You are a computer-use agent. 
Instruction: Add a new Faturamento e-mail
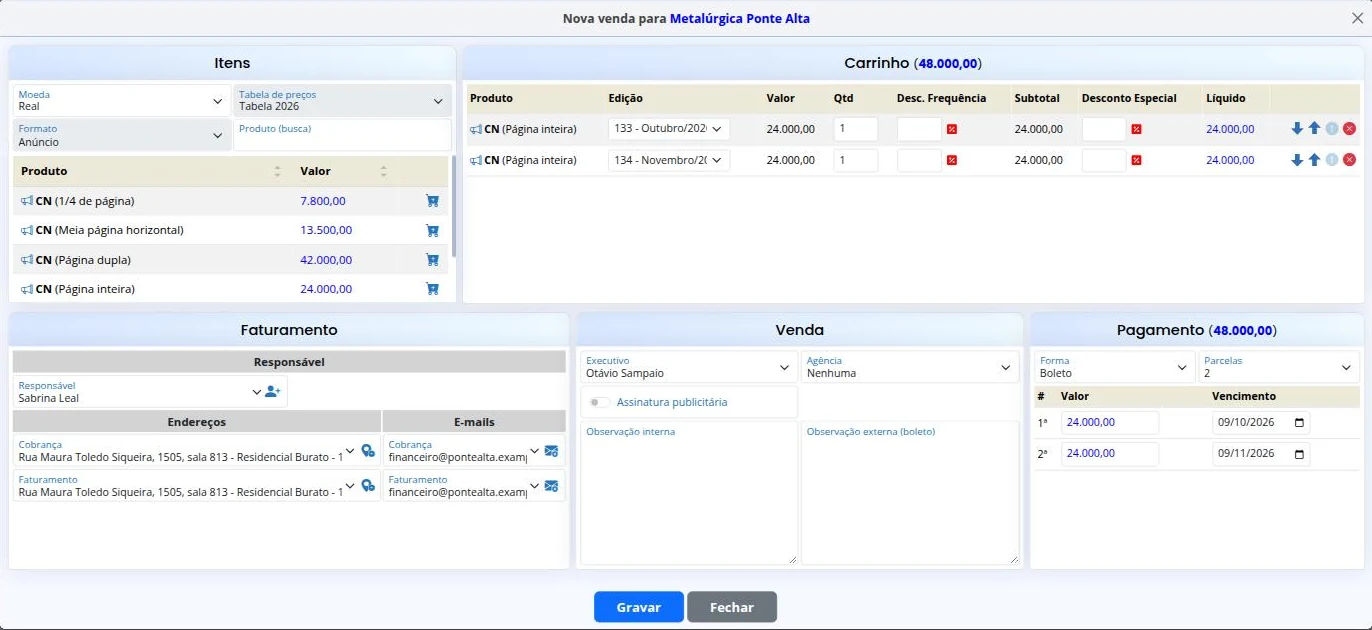[551, 486]
